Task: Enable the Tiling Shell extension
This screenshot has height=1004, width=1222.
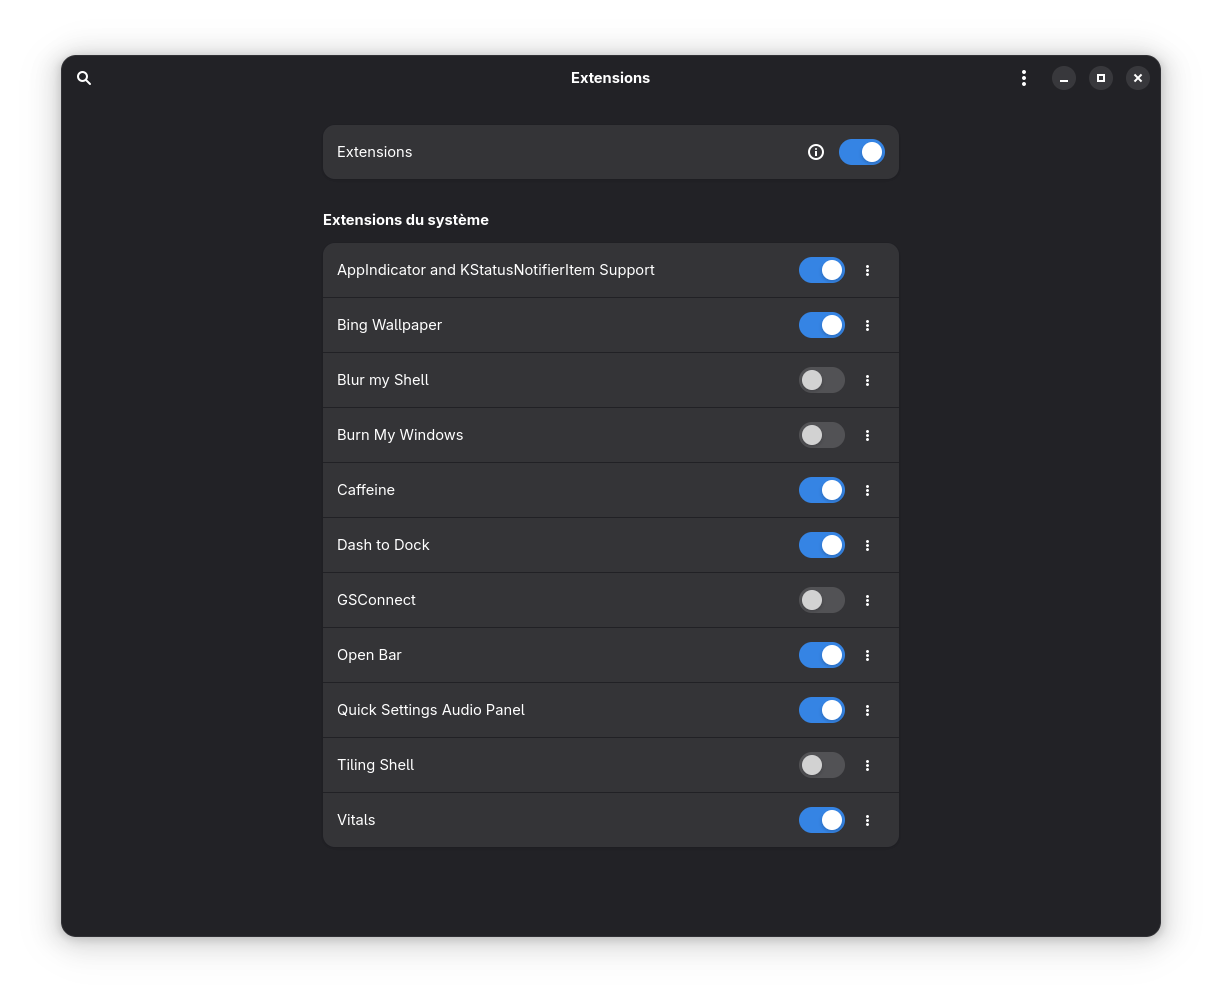Action: (822, 765)
